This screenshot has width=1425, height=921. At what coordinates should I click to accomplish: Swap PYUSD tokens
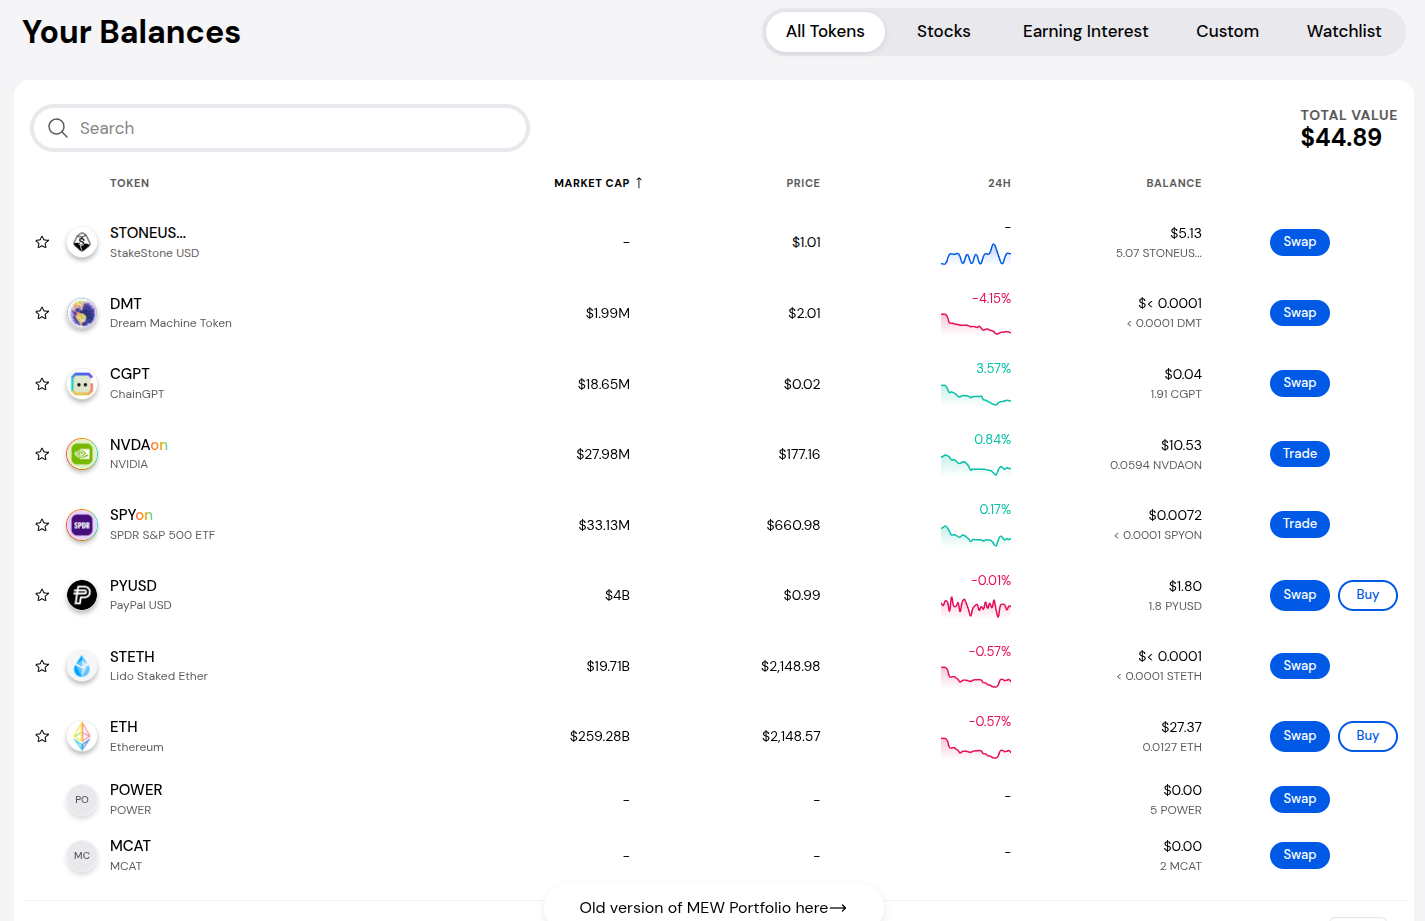click(x=1300, y=595)
